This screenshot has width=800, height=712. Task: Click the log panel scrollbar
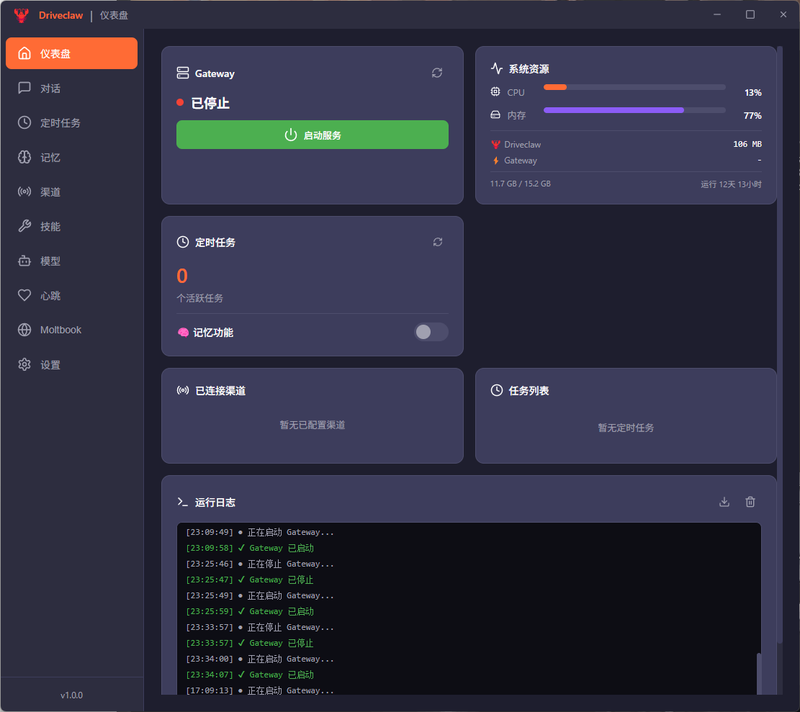(x=759, y=673)
